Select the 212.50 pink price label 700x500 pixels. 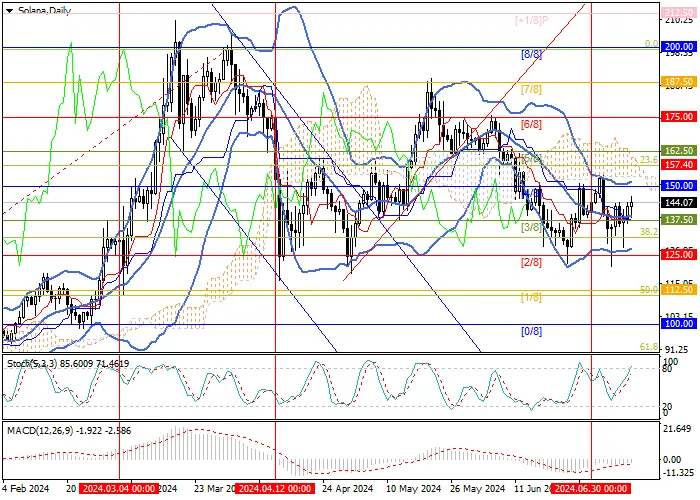pos(679,12)
